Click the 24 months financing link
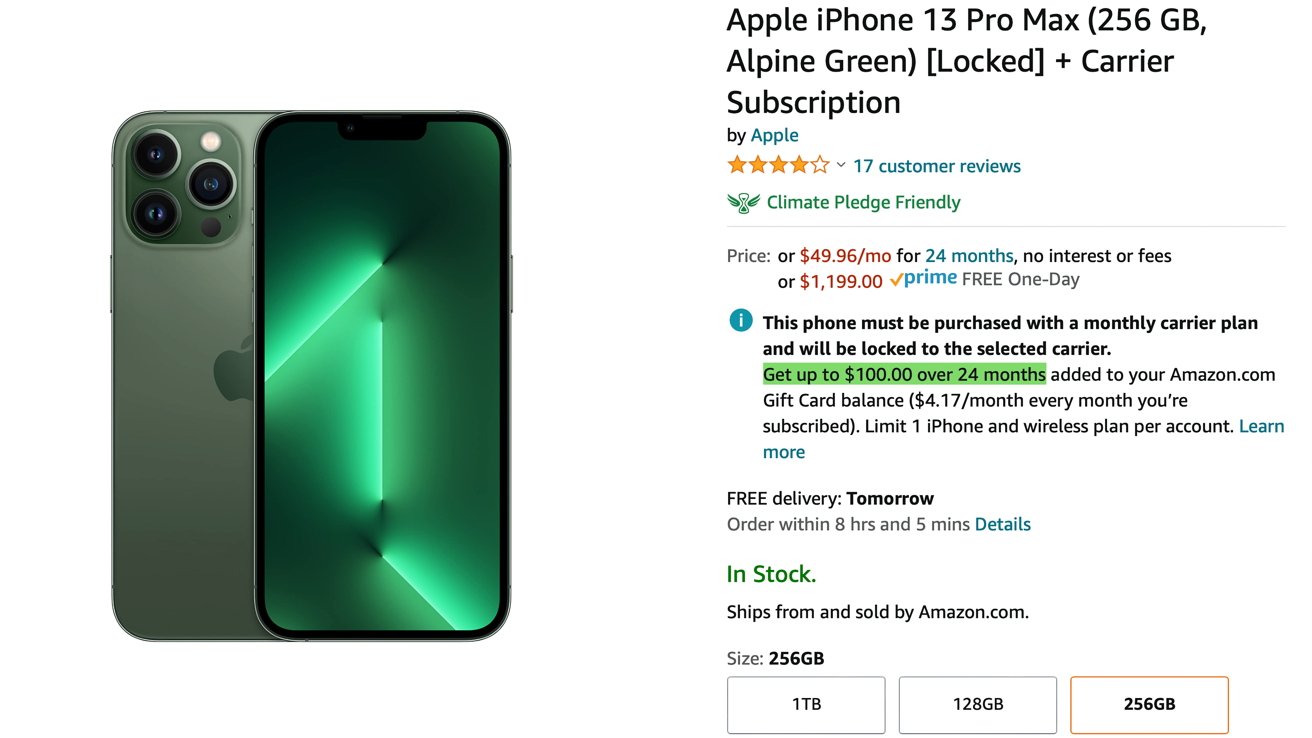The image size is (1312, 738). 968,256
